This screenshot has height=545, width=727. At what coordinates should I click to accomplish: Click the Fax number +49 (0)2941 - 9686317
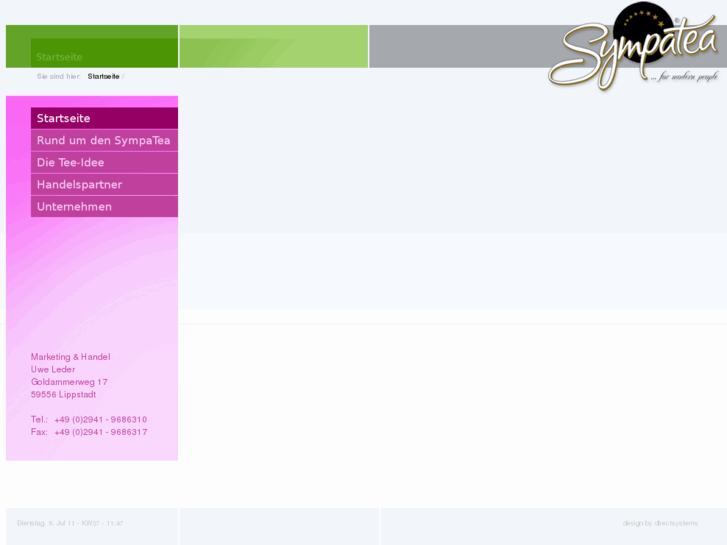(101, 432)
